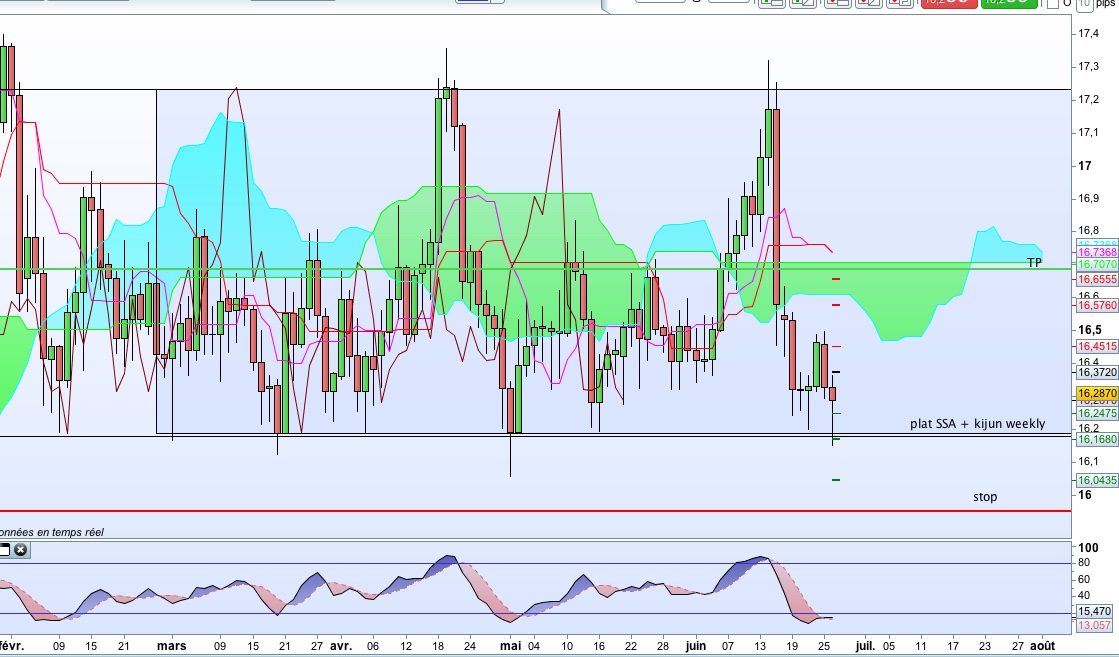Click the yellow current price tag 16,2870
Screen dimensions: 1119x657
1095,394
